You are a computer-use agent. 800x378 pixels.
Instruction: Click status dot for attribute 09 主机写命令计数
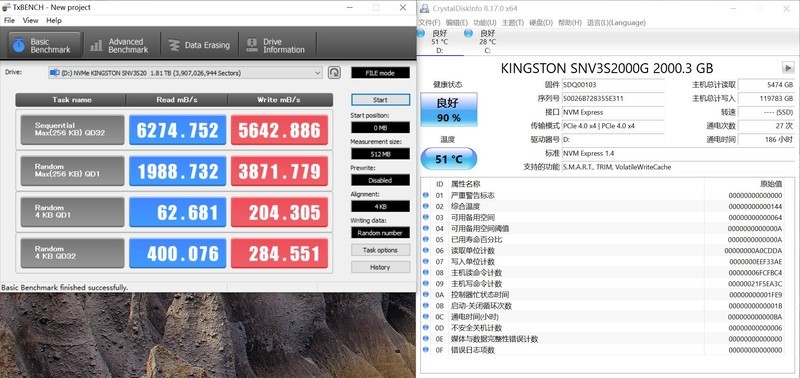[426, 284]
